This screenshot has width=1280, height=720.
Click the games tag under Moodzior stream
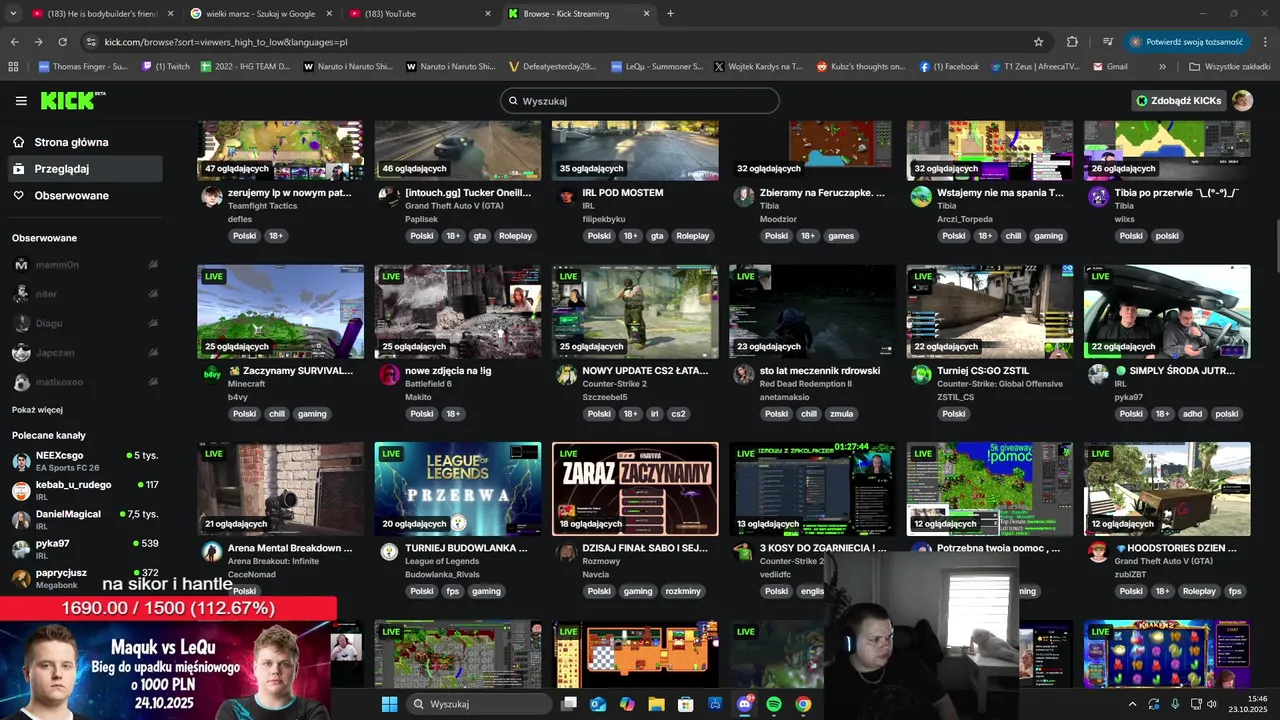click(841, 236)
